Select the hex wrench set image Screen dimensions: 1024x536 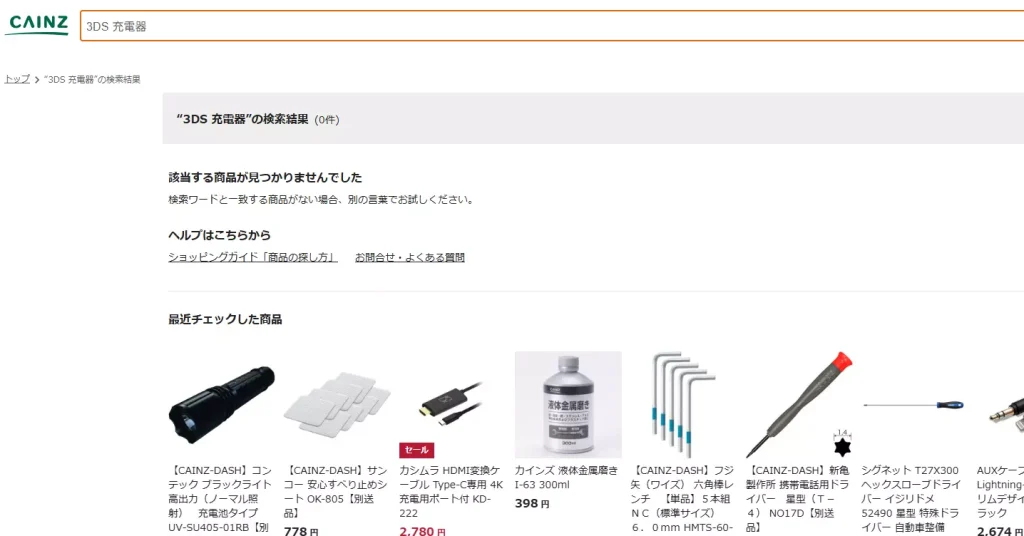684,405
